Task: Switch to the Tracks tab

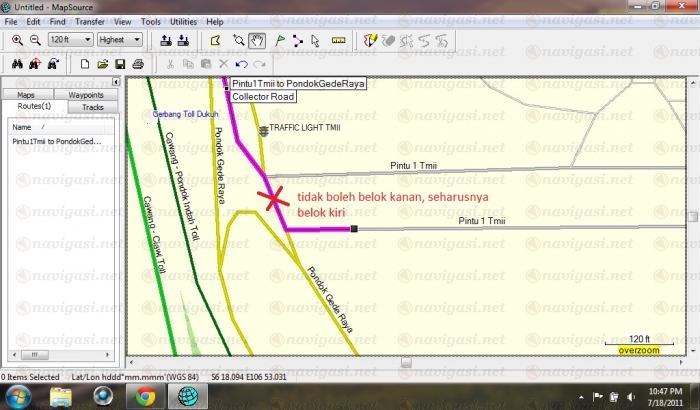Action: 92,106
